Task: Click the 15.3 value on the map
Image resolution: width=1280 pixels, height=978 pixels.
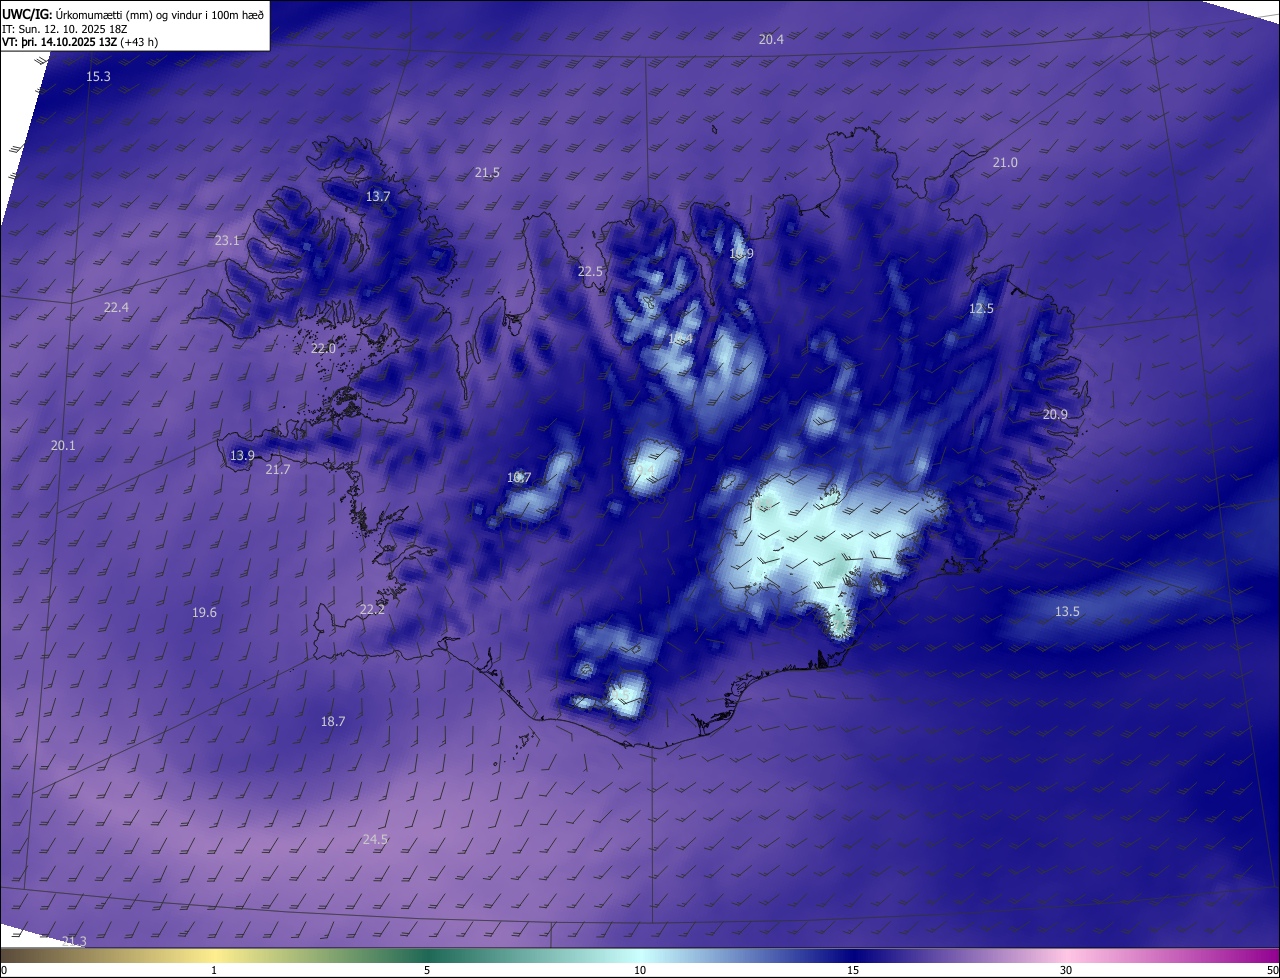Action: point(98,77)
